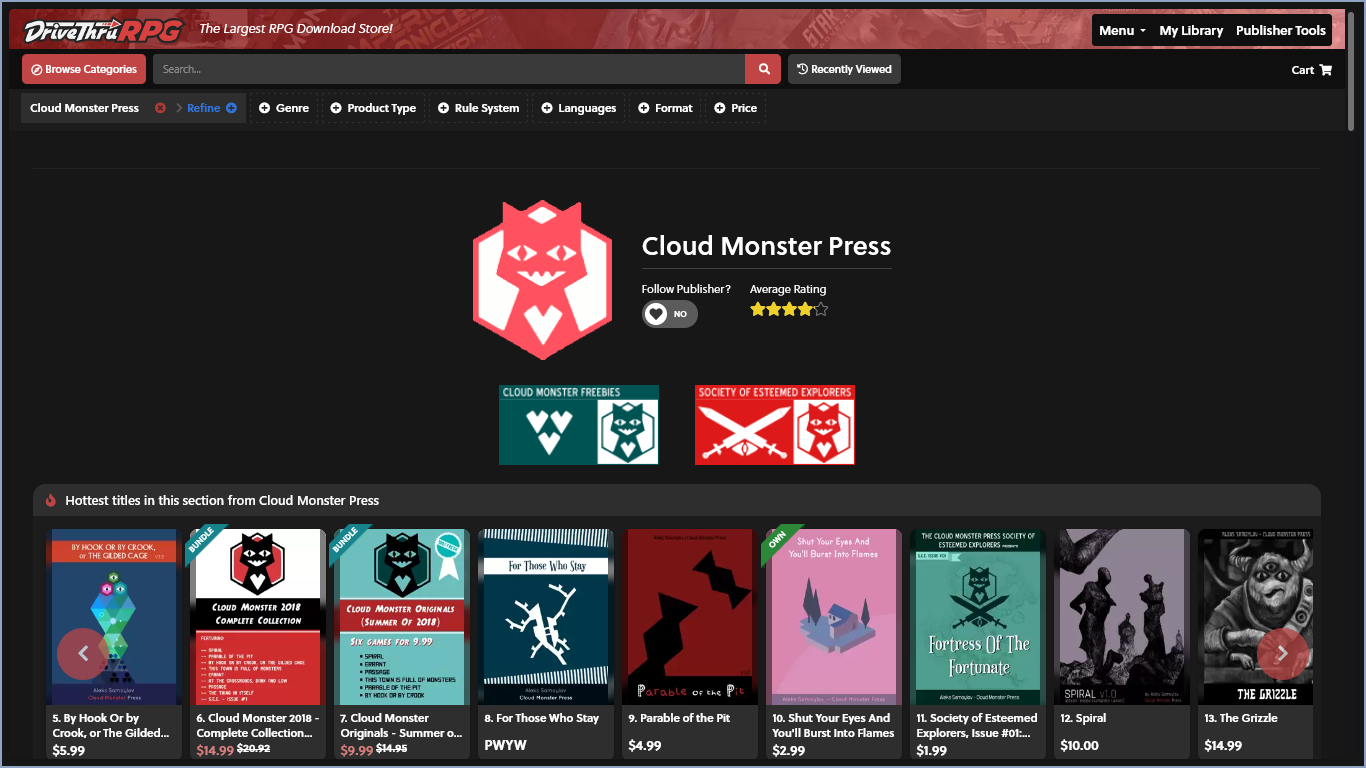Expand the Genre filter
This screenshot has width=1366, height=768.
[283, 108]
